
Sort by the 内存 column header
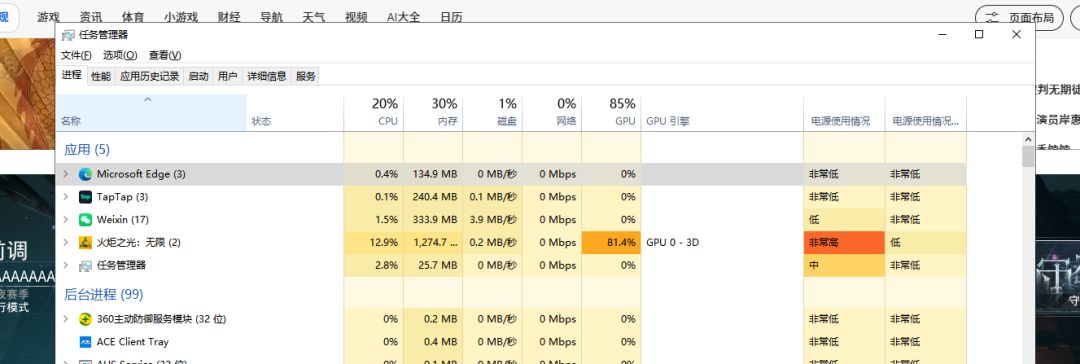click(433, 112)
